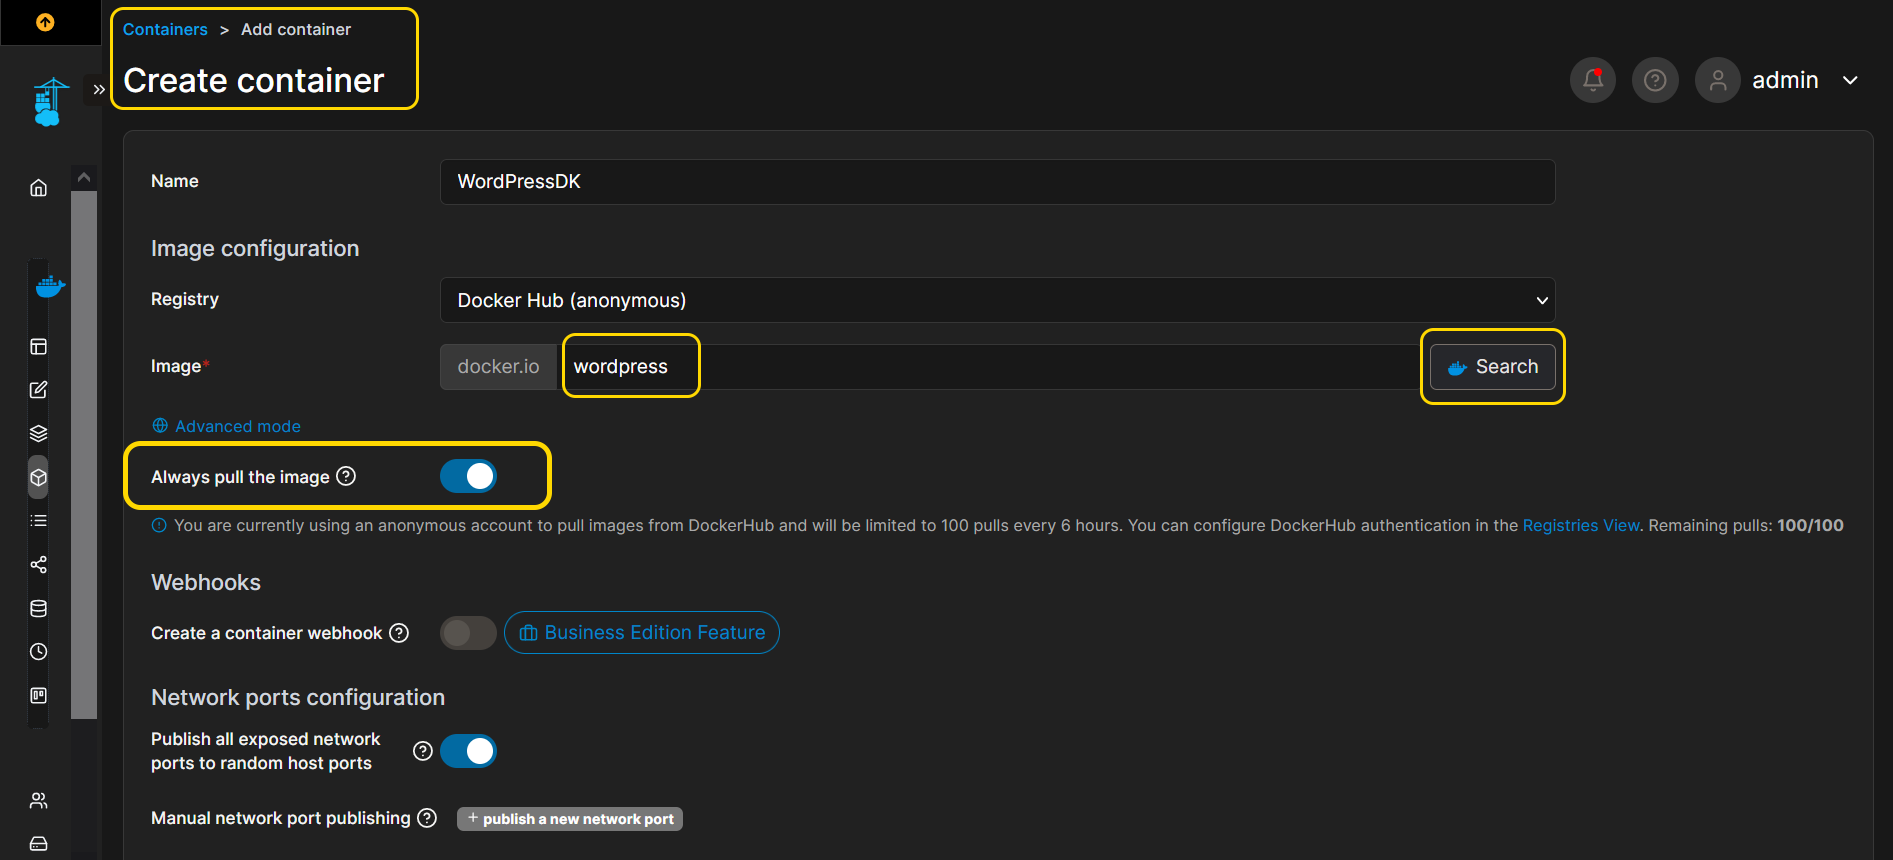This screenshot has height=860, width=1893.
Task: Open Networks share icon in sidebar
Action: pos(38,565)
